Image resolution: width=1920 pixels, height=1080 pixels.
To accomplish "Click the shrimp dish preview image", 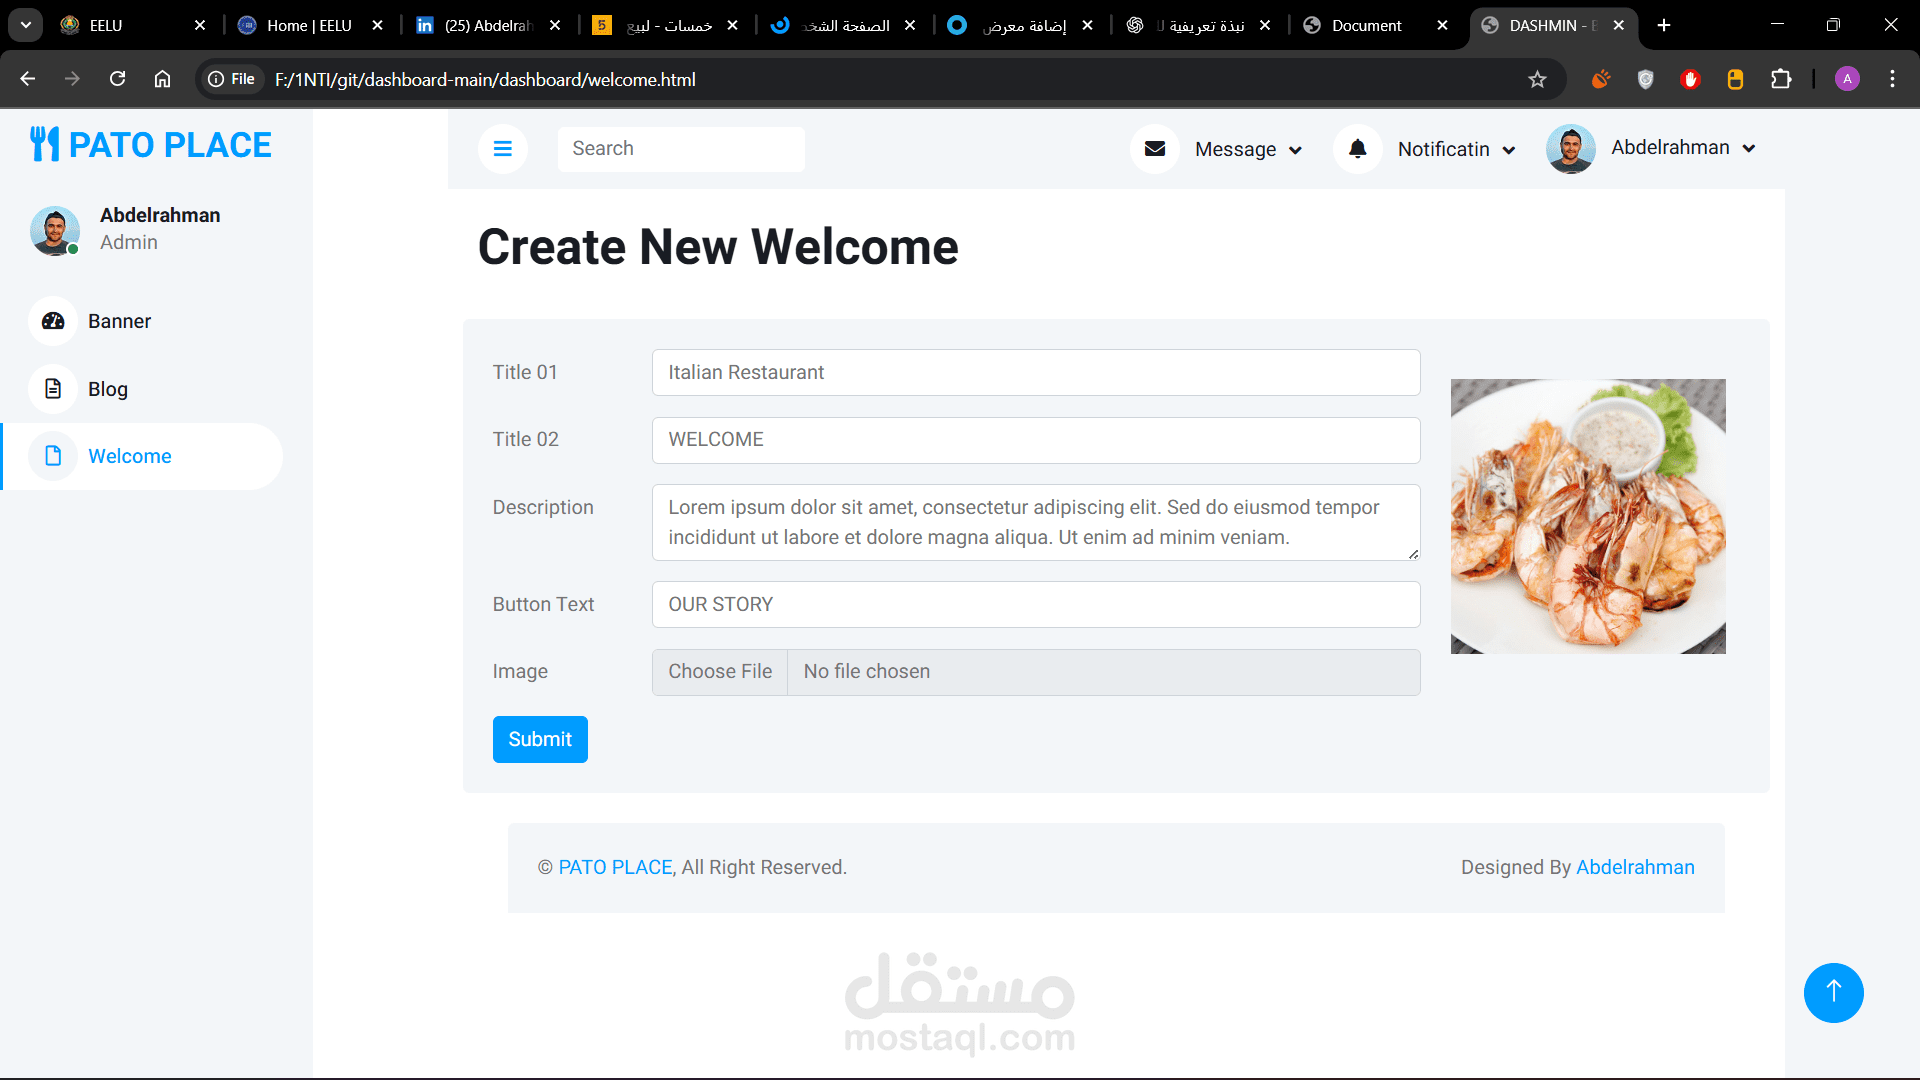I will pos(1588,516).
